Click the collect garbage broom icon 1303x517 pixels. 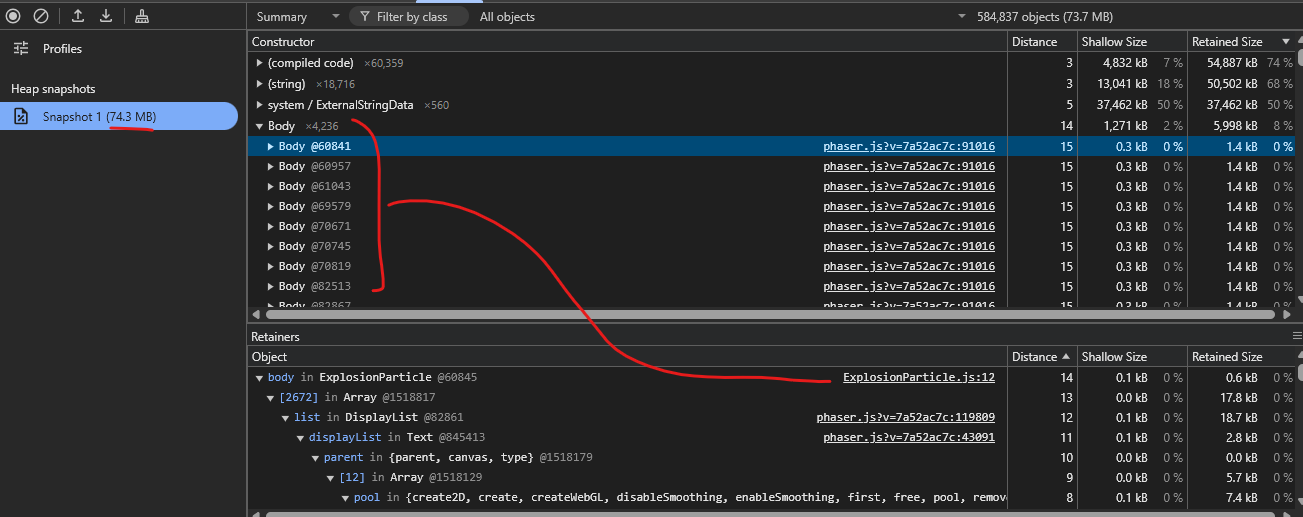(x=142, y=16)
